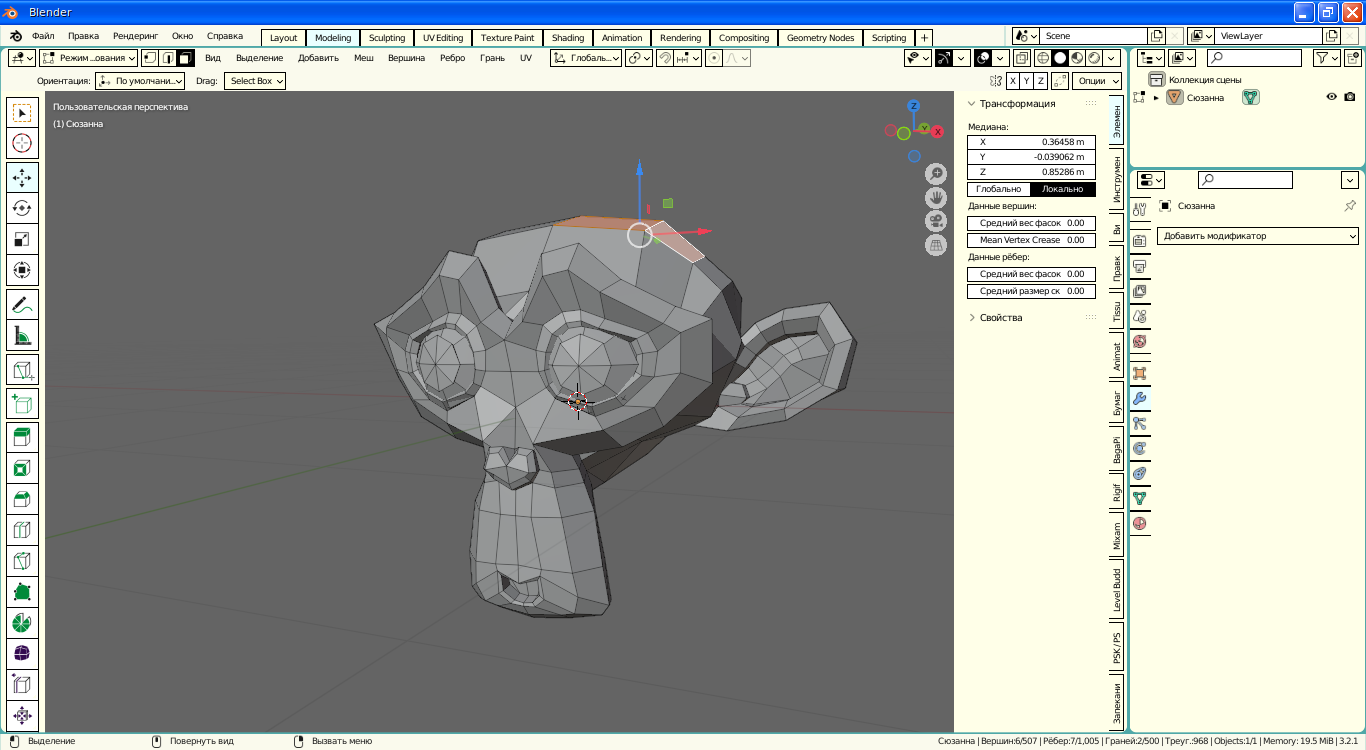1366x750 pixels.
Task: Switch to vertex select mode
Action: pyautogui.click(x=150, y=58)
